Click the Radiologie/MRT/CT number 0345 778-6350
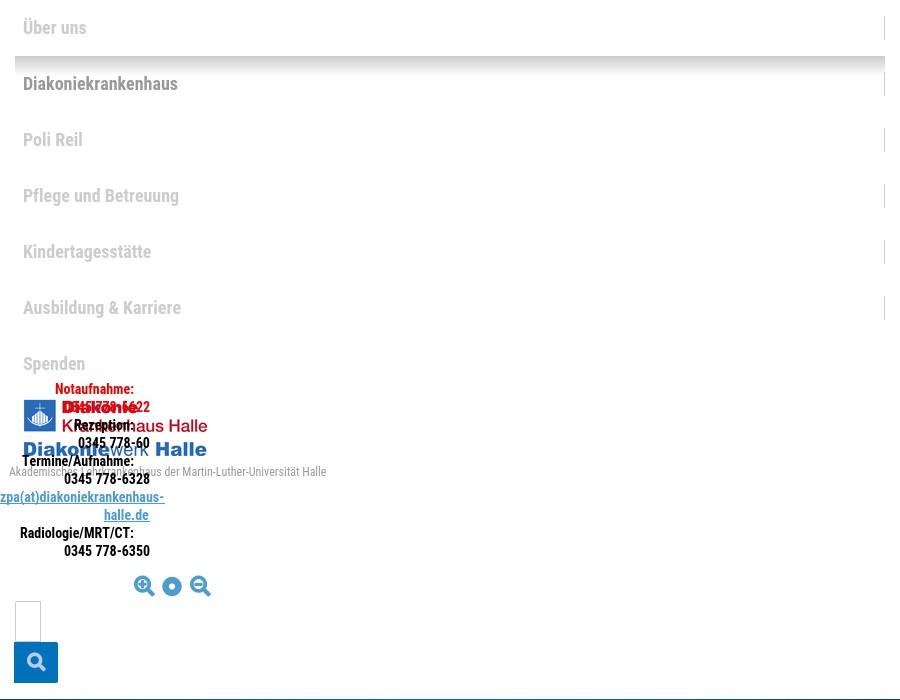Viewport: 900px width, 700px height. (x=107, y=551)
